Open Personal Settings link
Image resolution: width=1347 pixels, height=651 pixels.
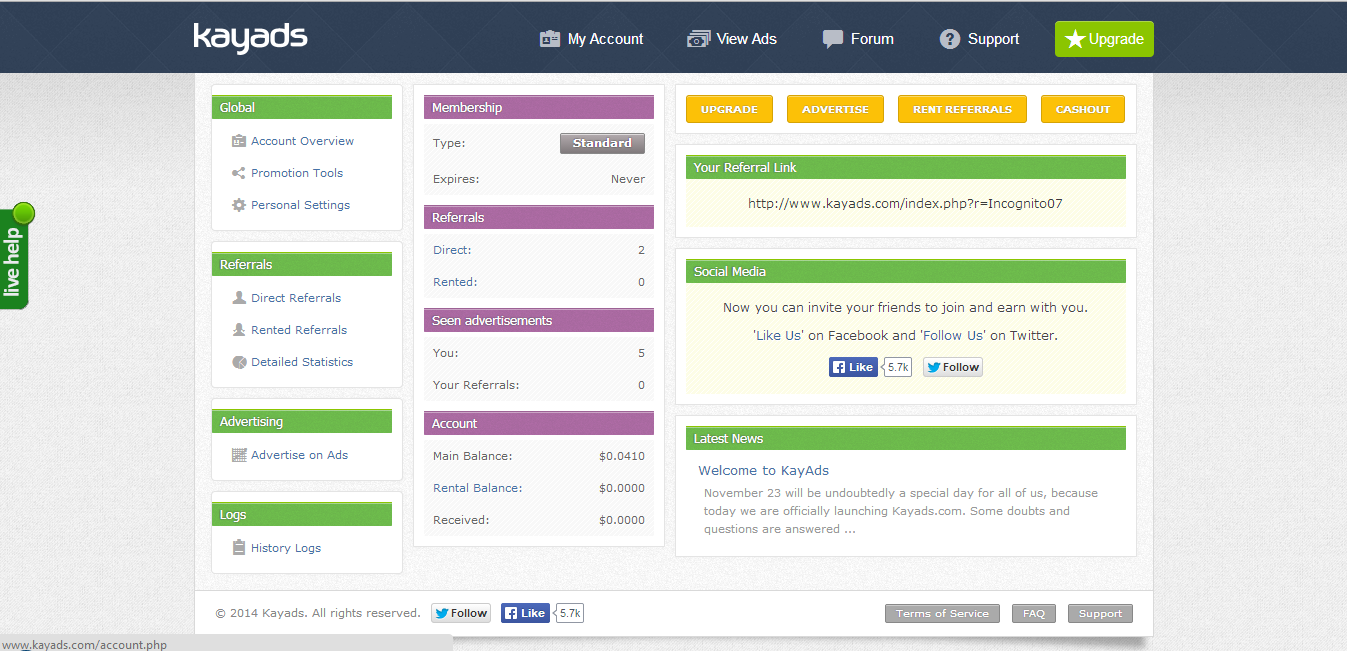[x=300, y=205]
